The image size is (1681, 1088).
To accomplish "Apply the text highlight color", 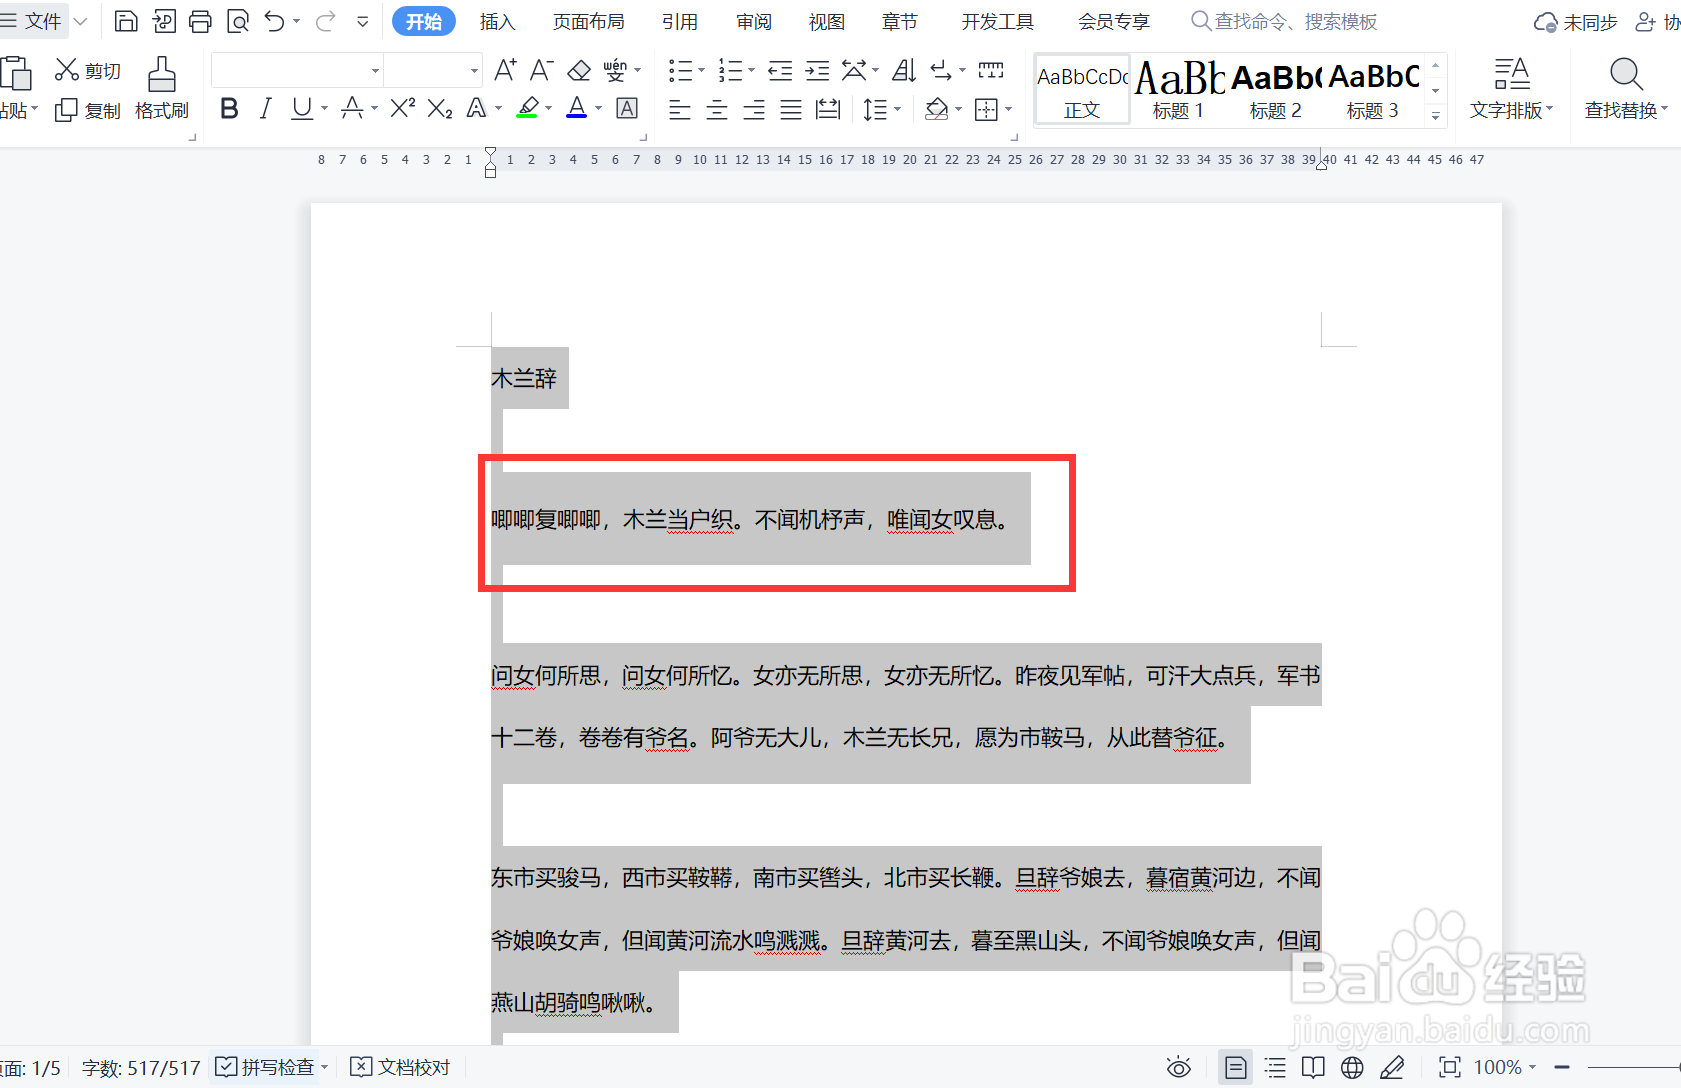I will 528,109.
